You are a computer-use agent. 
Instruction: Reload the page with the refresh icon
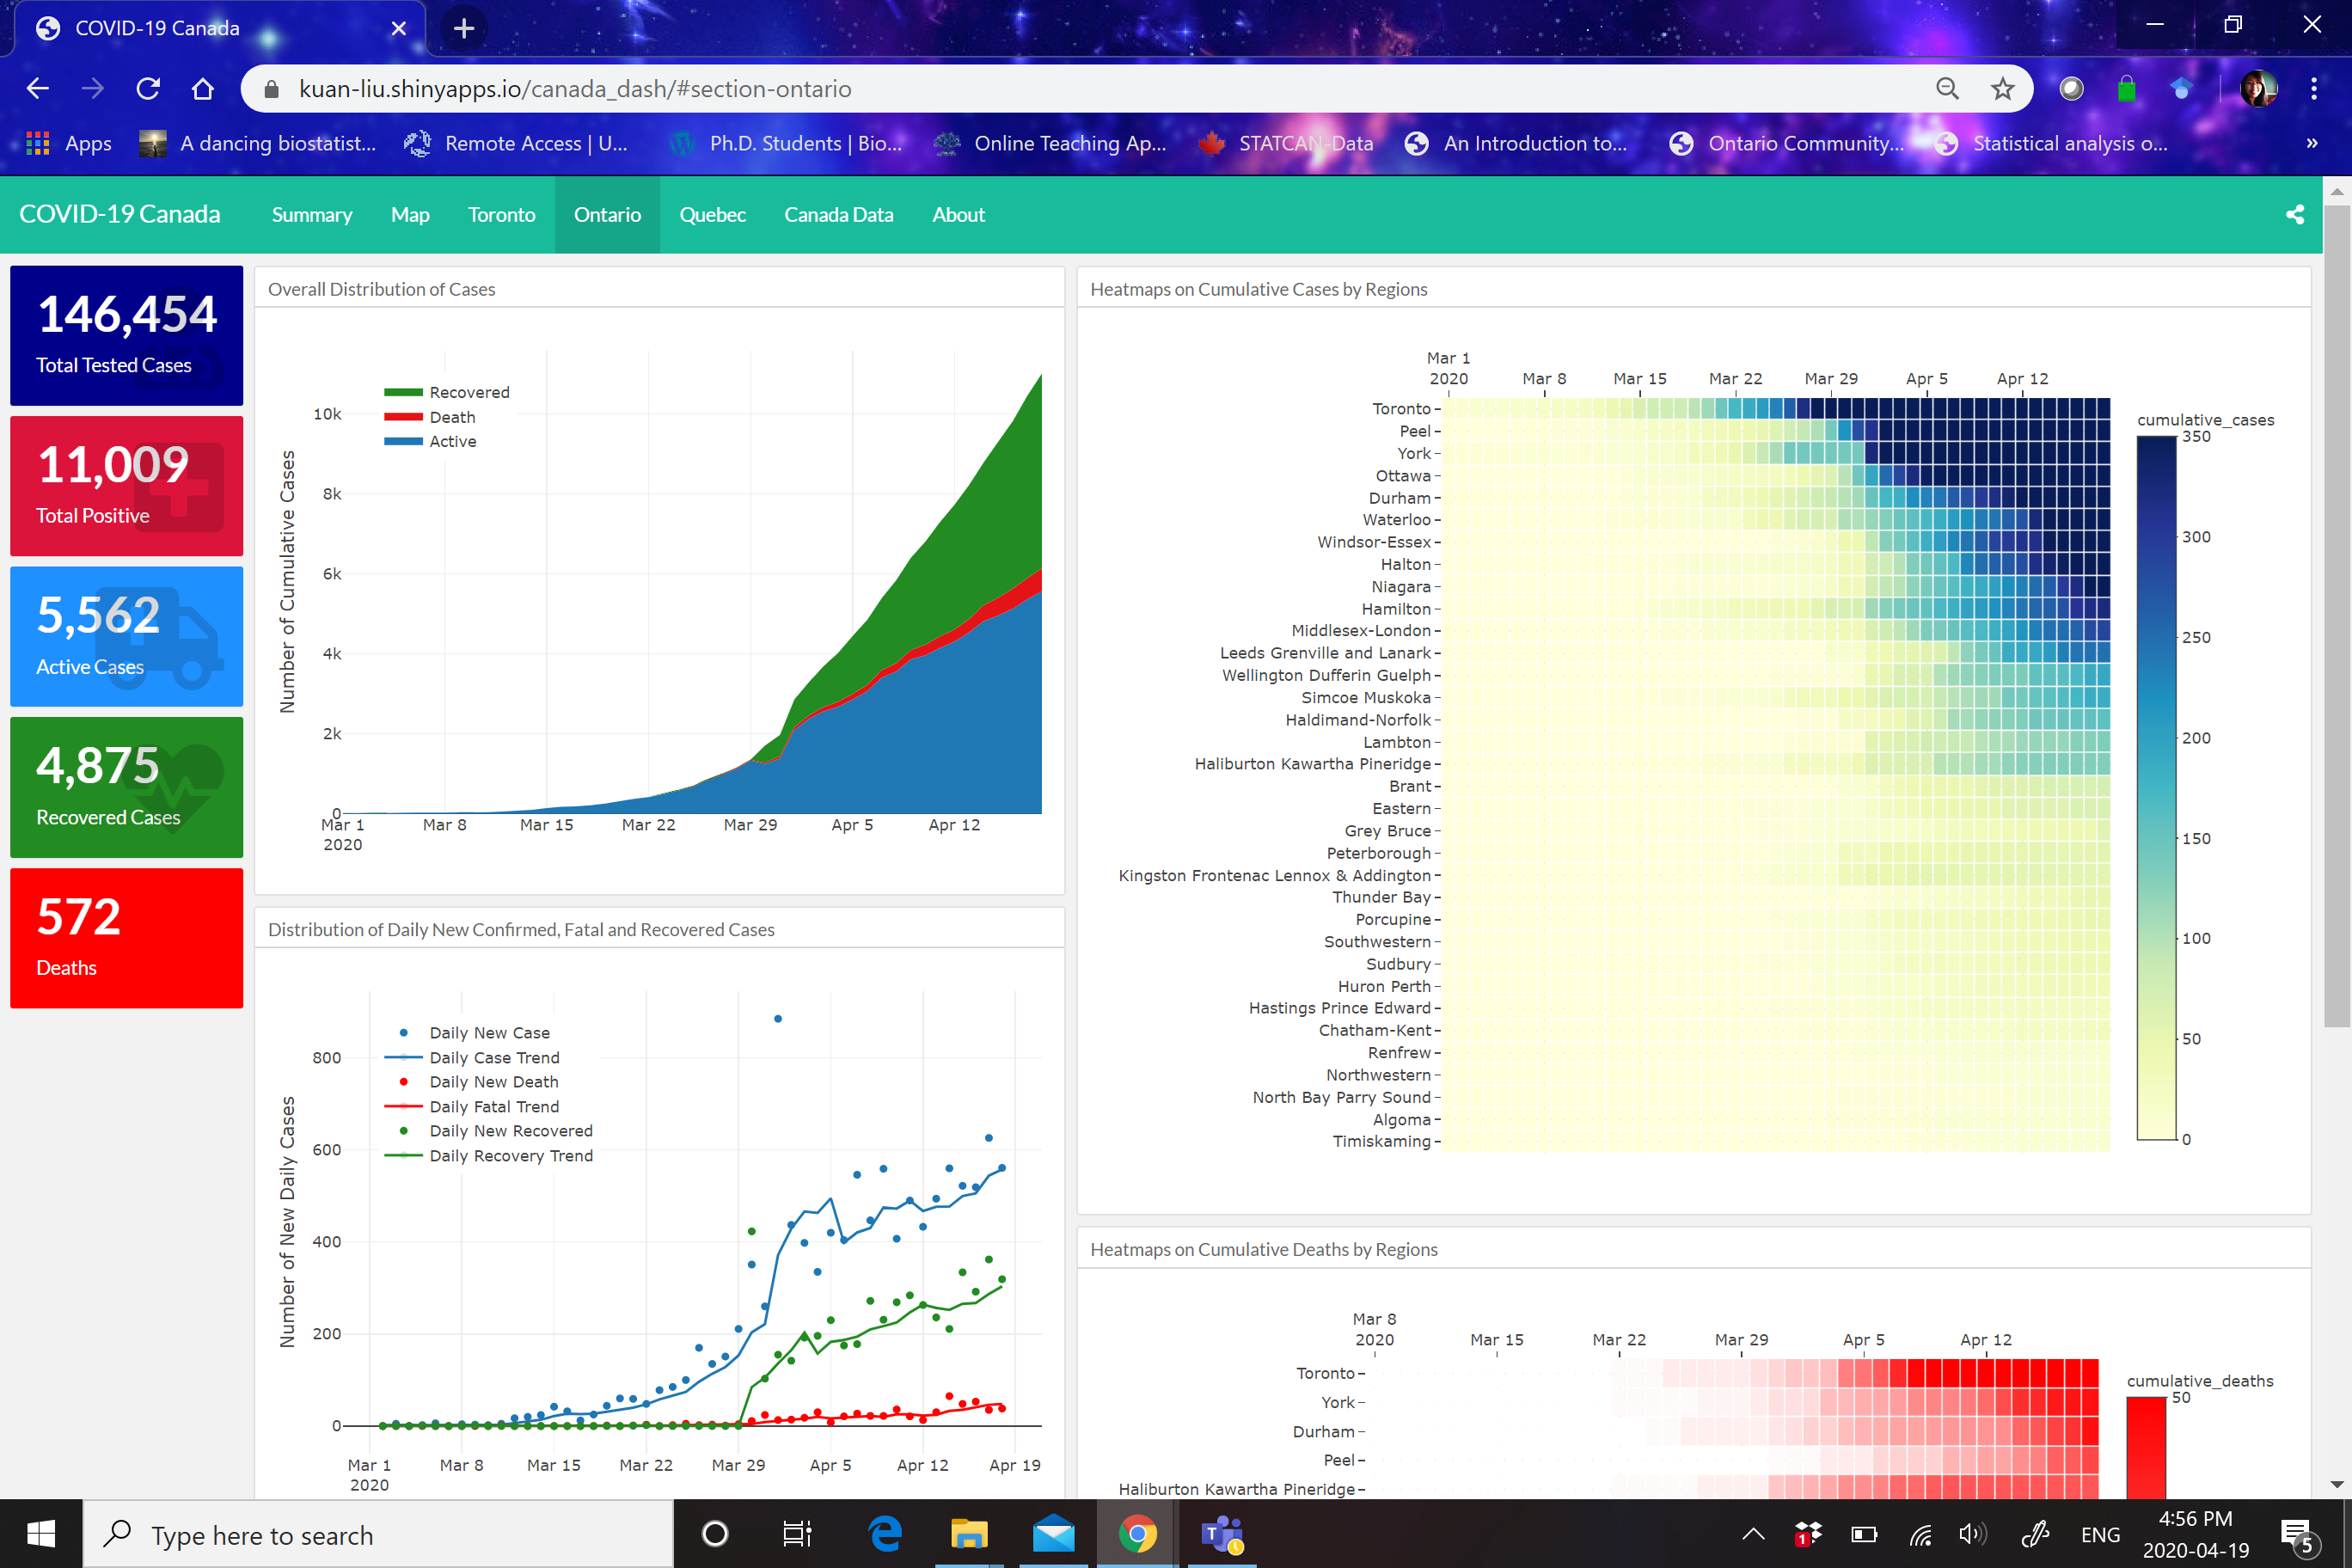click(148, 89)
